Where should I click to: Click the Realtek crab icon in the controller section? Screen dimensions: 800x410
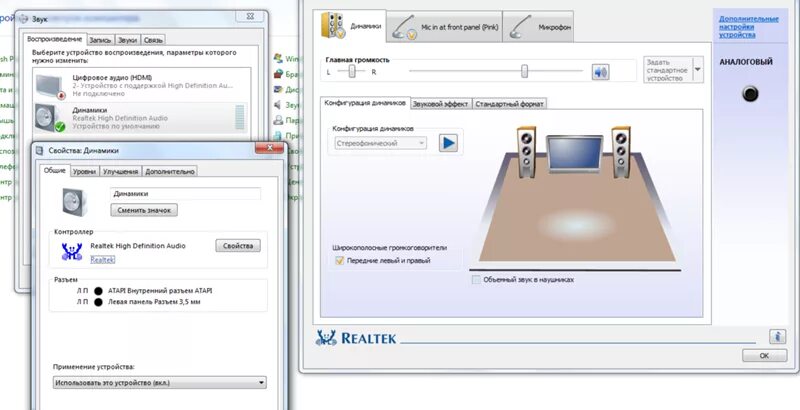click(x=72, y=251)
